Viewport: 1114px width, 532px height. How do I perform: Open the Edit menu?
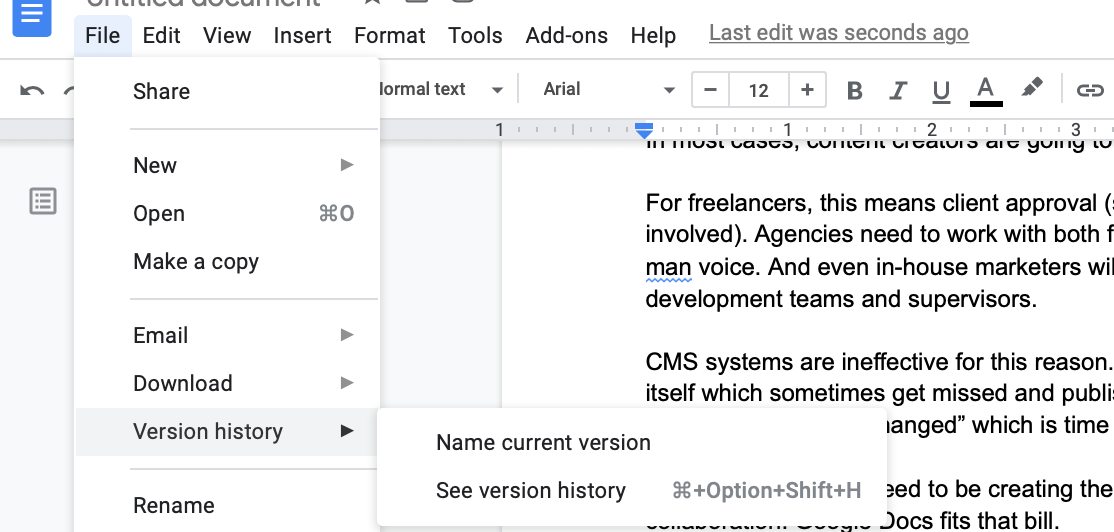161,36
